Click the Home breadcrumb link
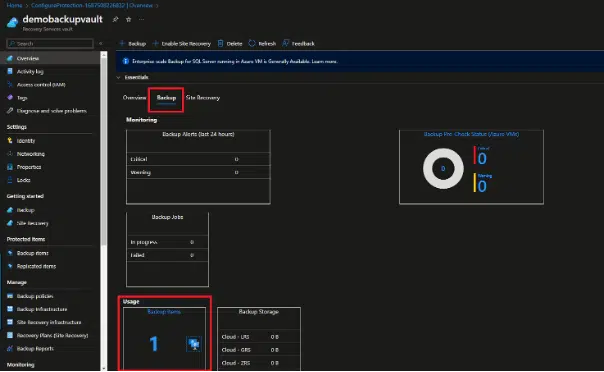The height and width of the screenshot is (372, 604). 14,5
